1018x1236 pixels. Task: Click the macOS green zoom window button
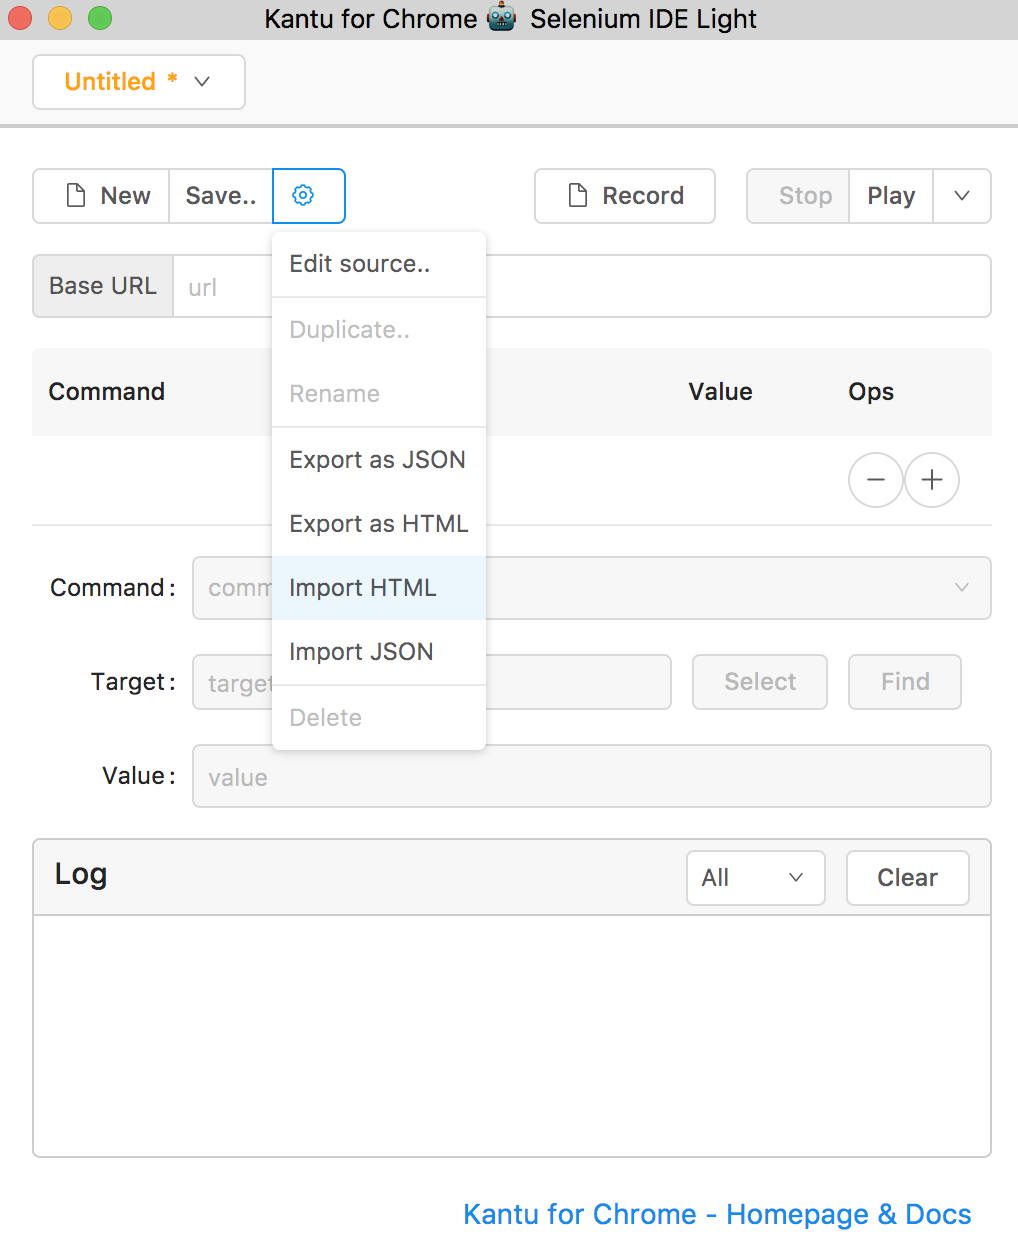[x=100, y=18]
